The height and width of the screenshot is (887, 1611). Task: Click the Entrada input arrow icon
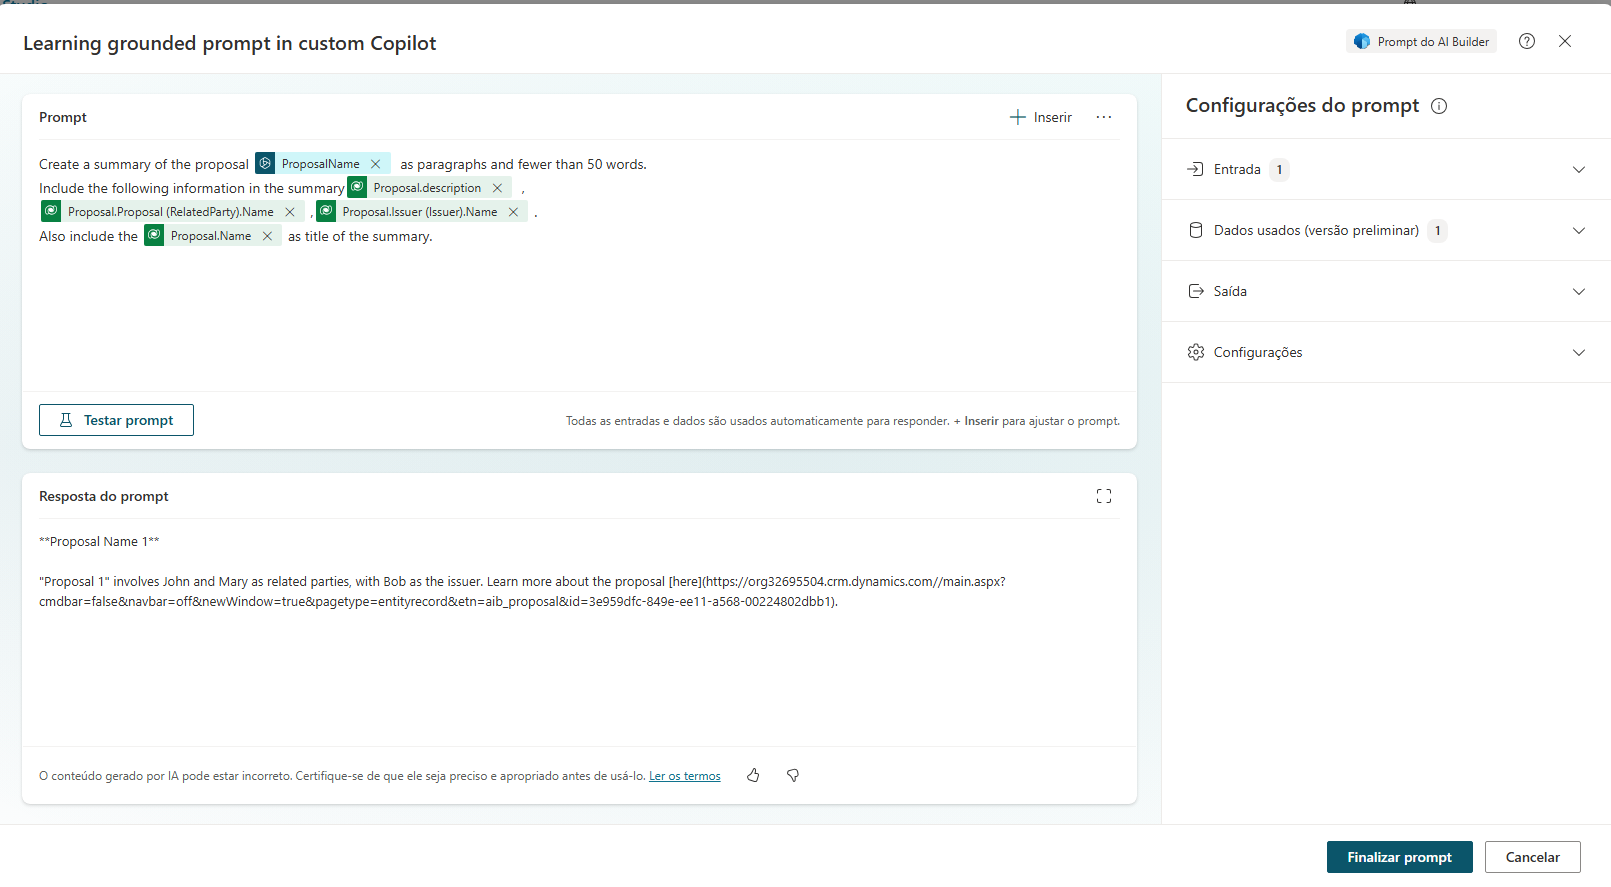[1195, 169]
